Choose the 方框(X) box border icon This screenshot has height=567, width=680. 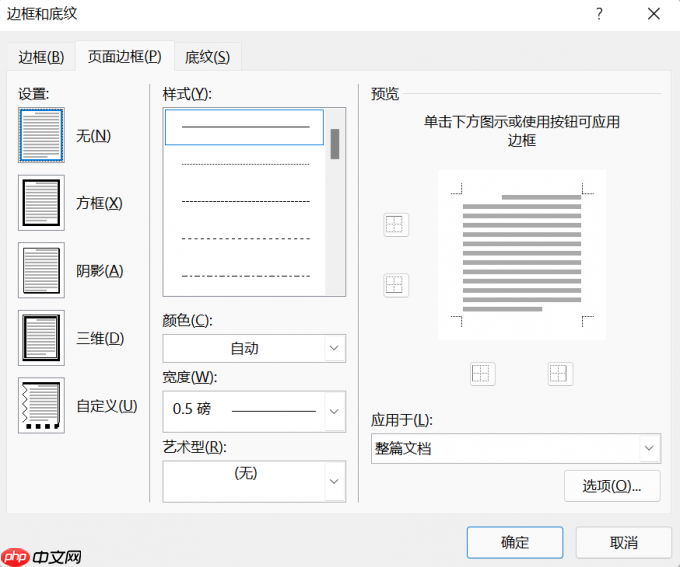(x=41, y=203)
